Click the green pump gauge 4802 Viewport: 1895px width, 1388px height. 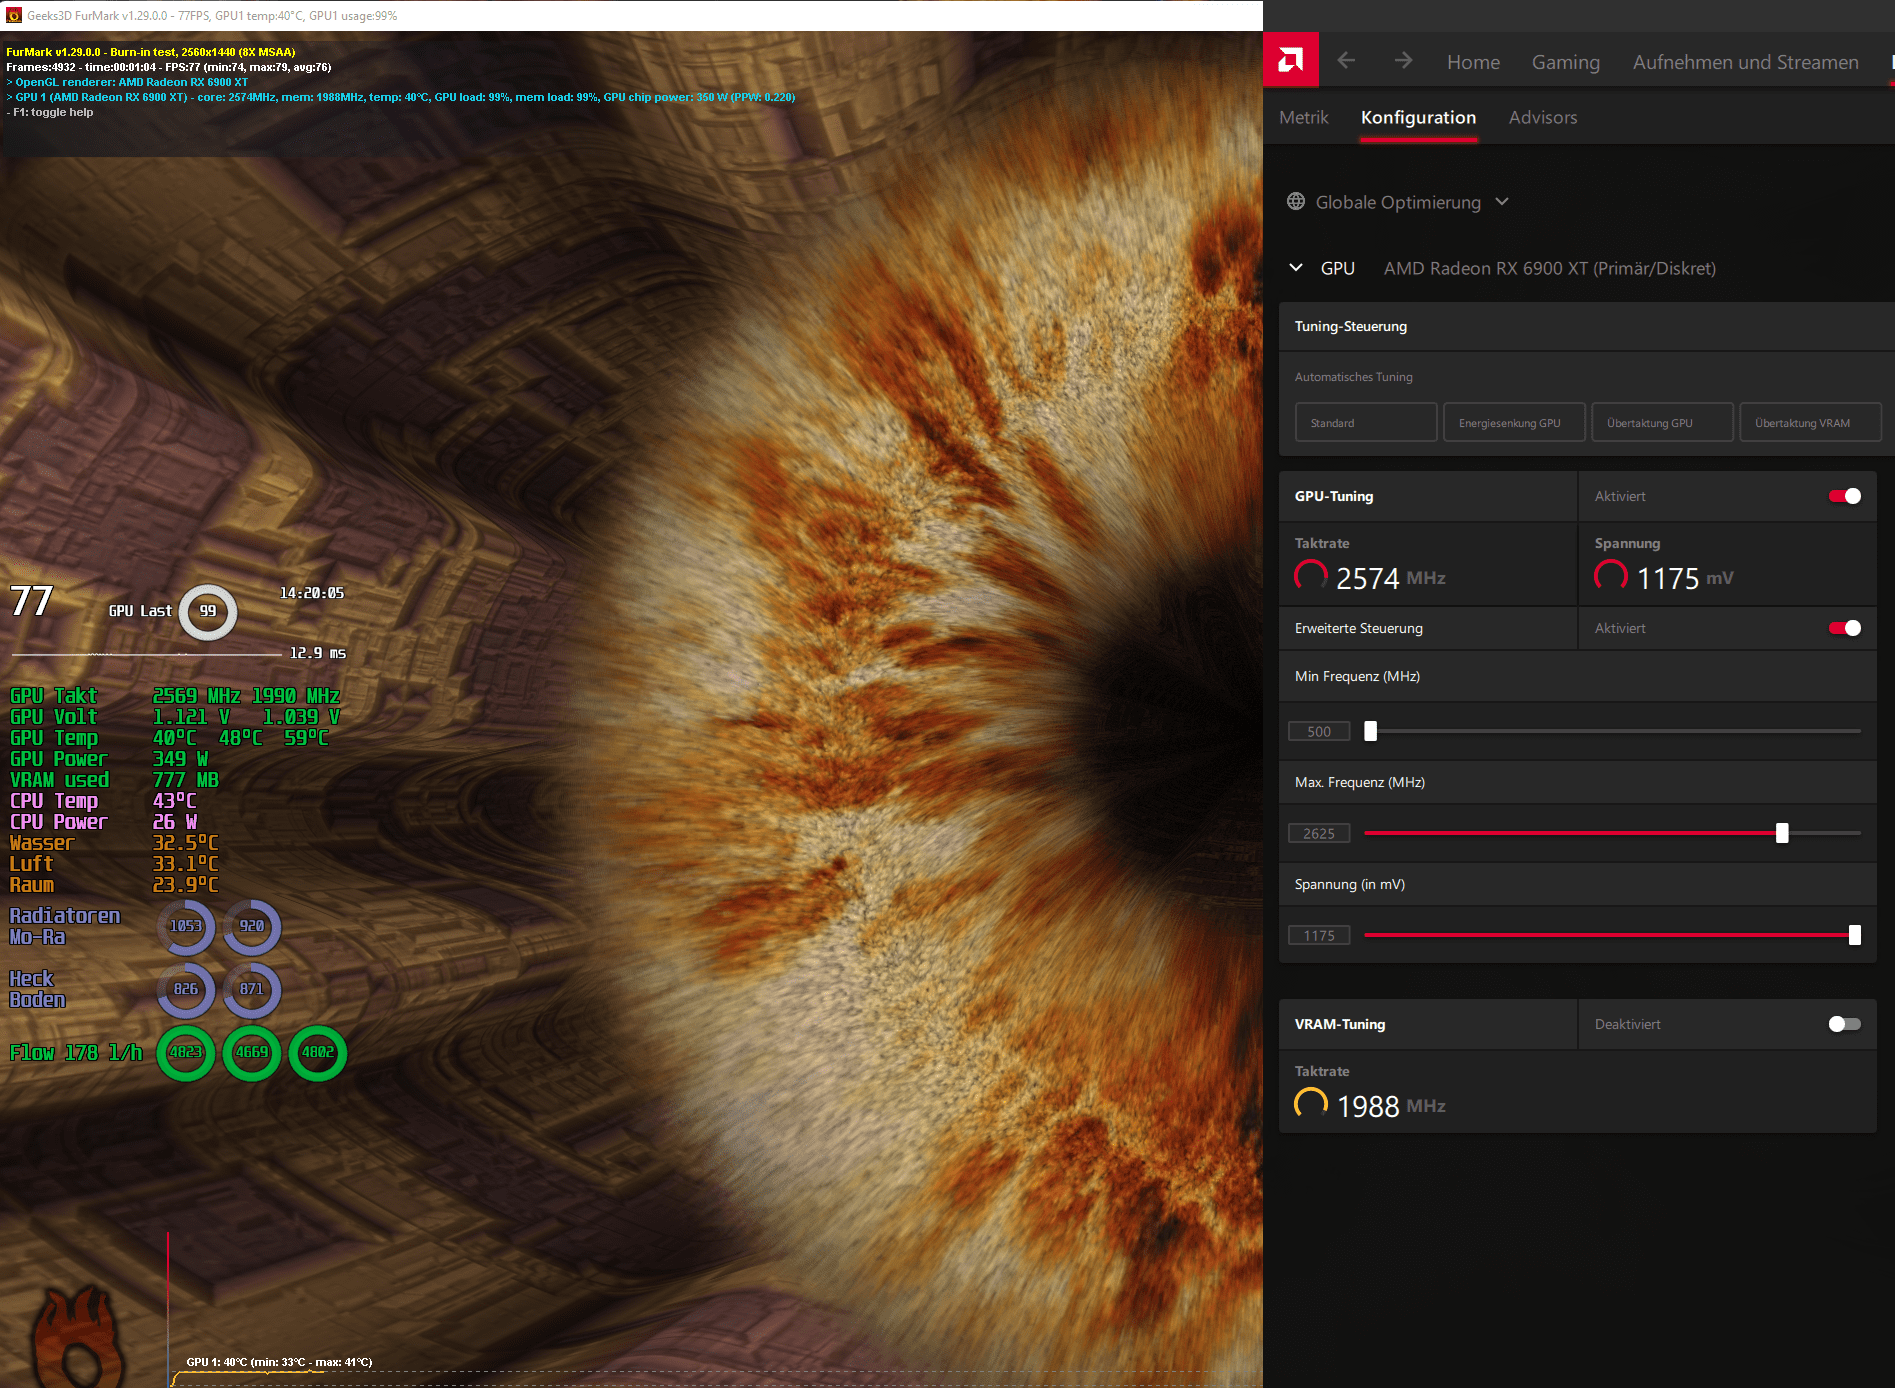coord(318,1053)
